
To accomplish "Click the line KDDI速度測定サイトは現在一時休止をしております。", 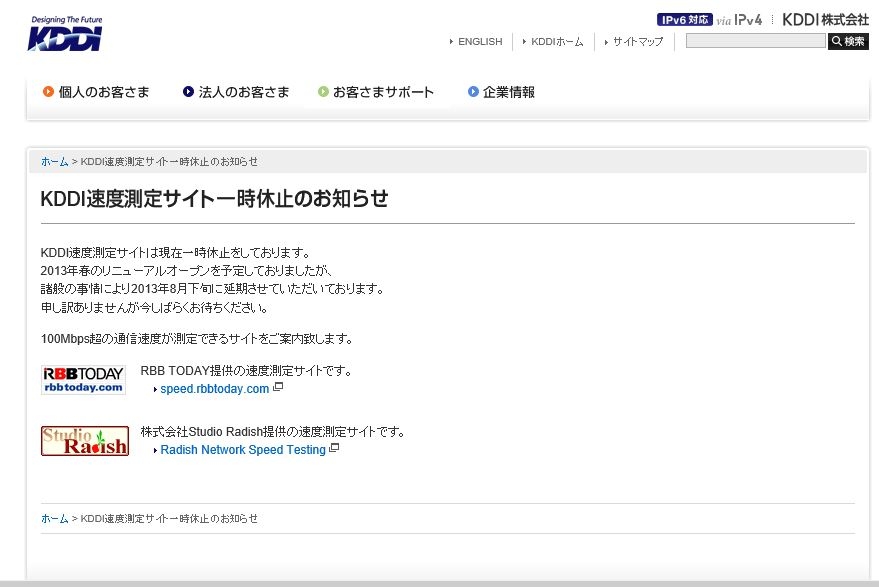I will 175,253.
